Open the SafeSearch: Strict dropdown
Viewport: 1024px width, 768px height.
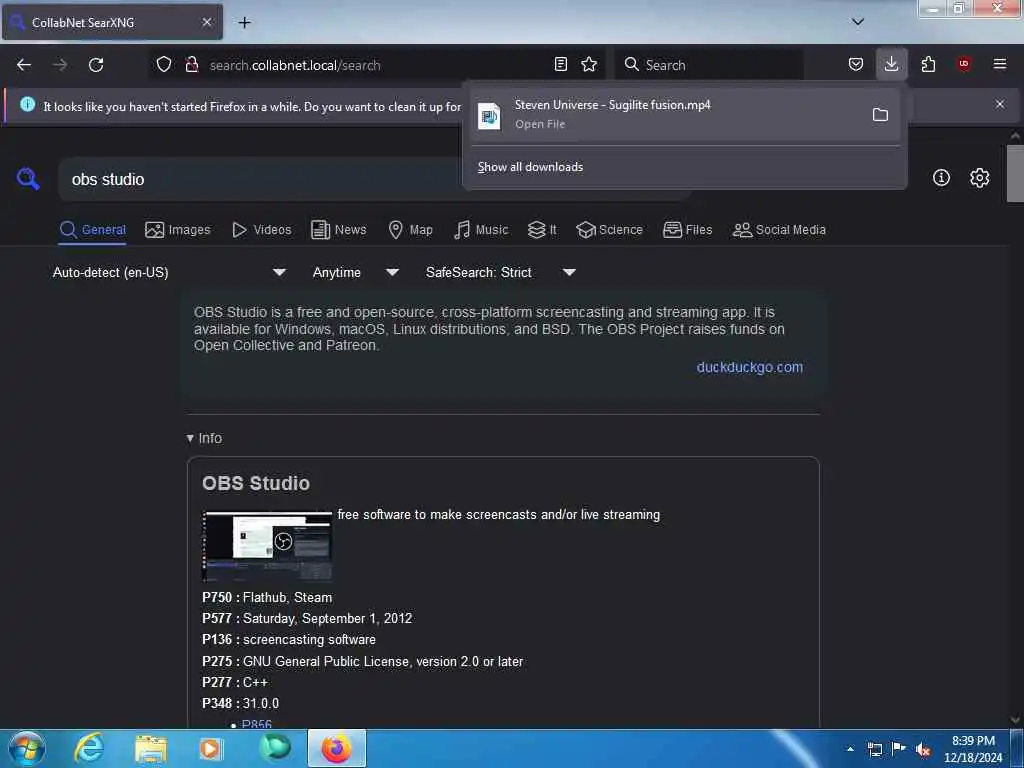500,272
